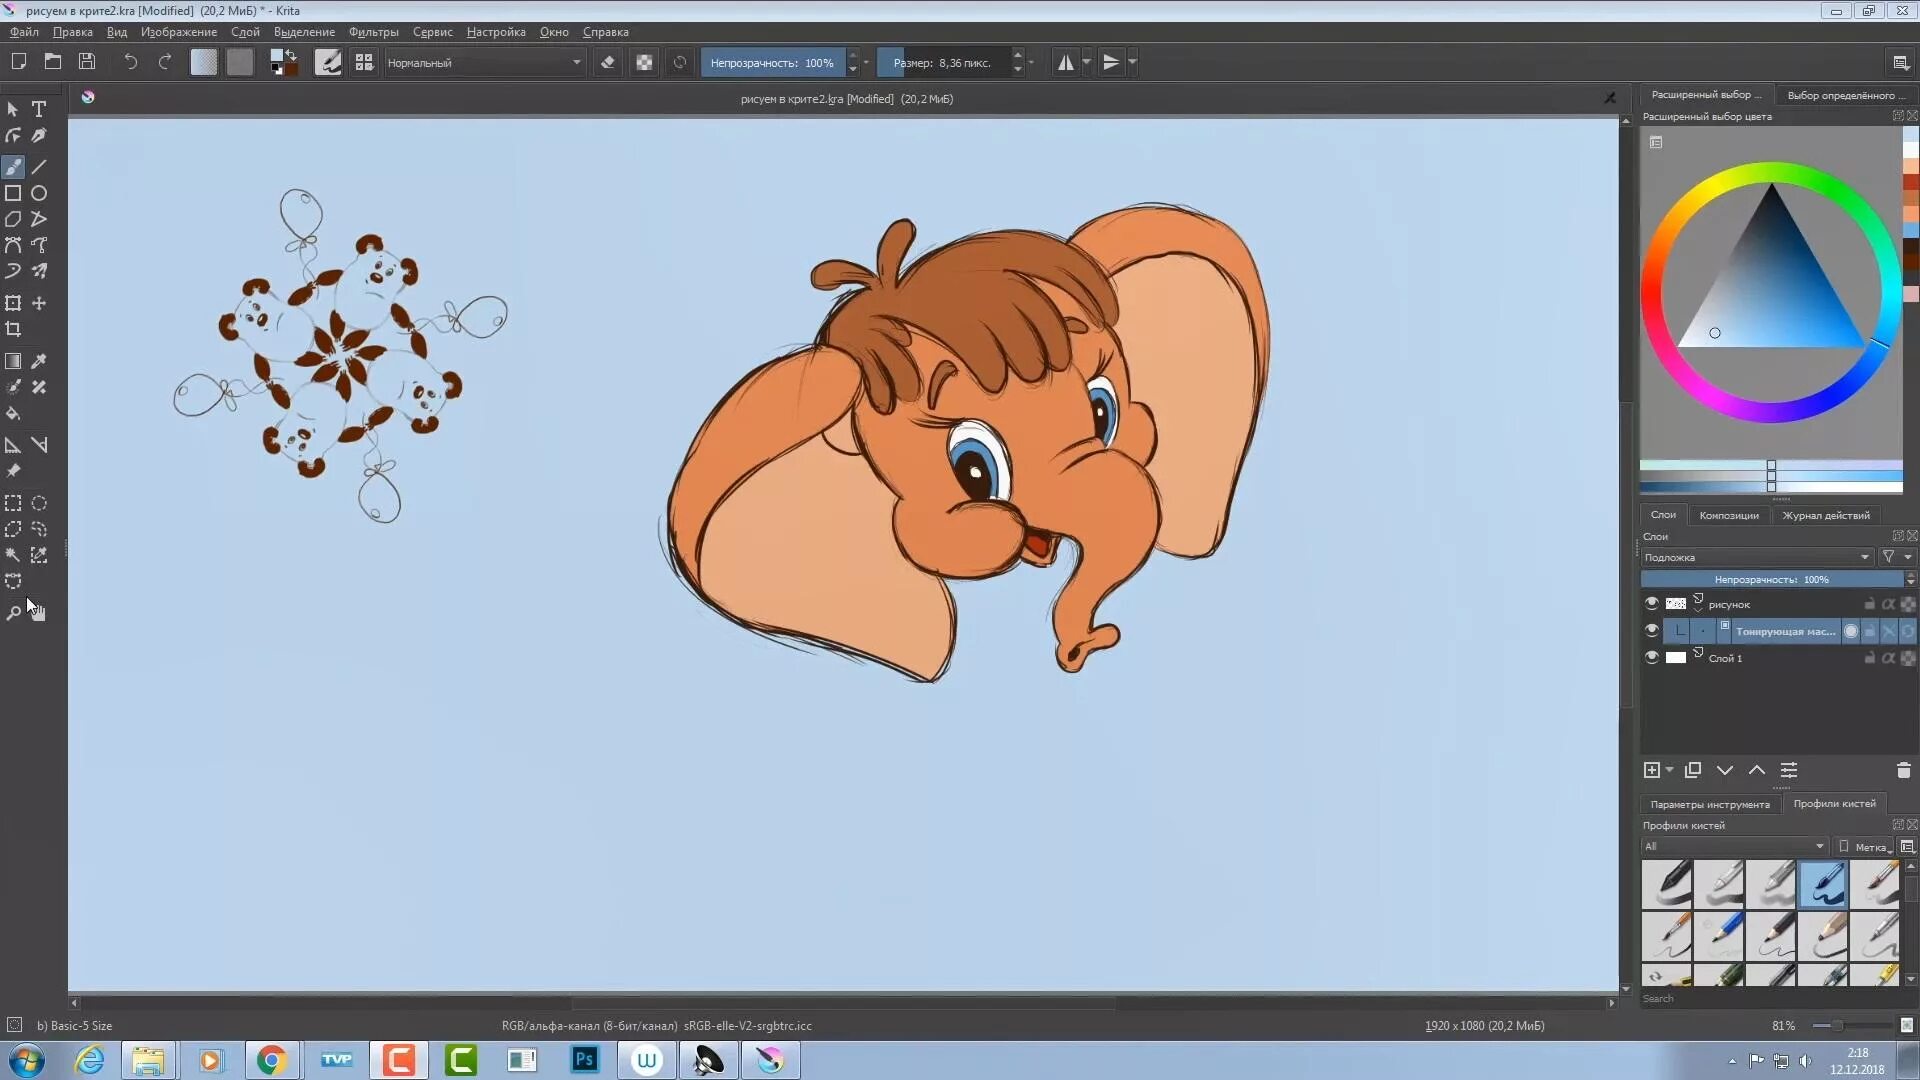Select the Fill bucket tool
This screenshot has width=1920, height=1080.
click(13, 413)
